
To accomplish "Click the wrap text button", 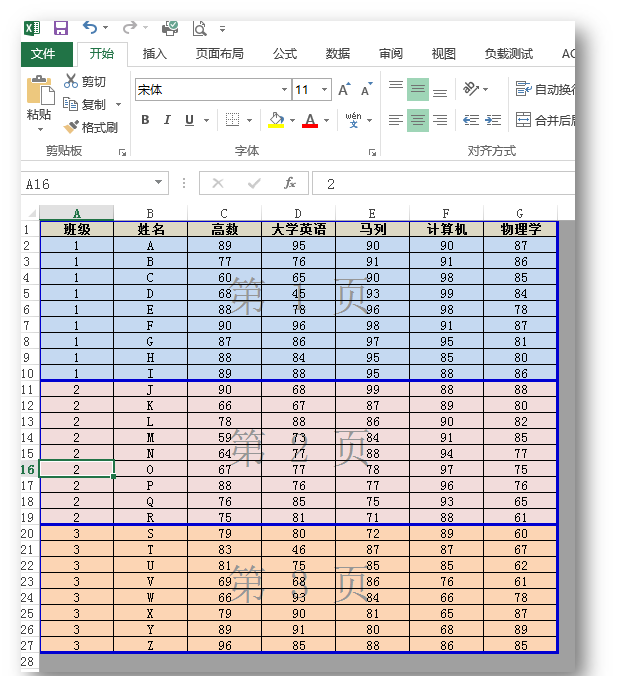I will pos(545,89).
